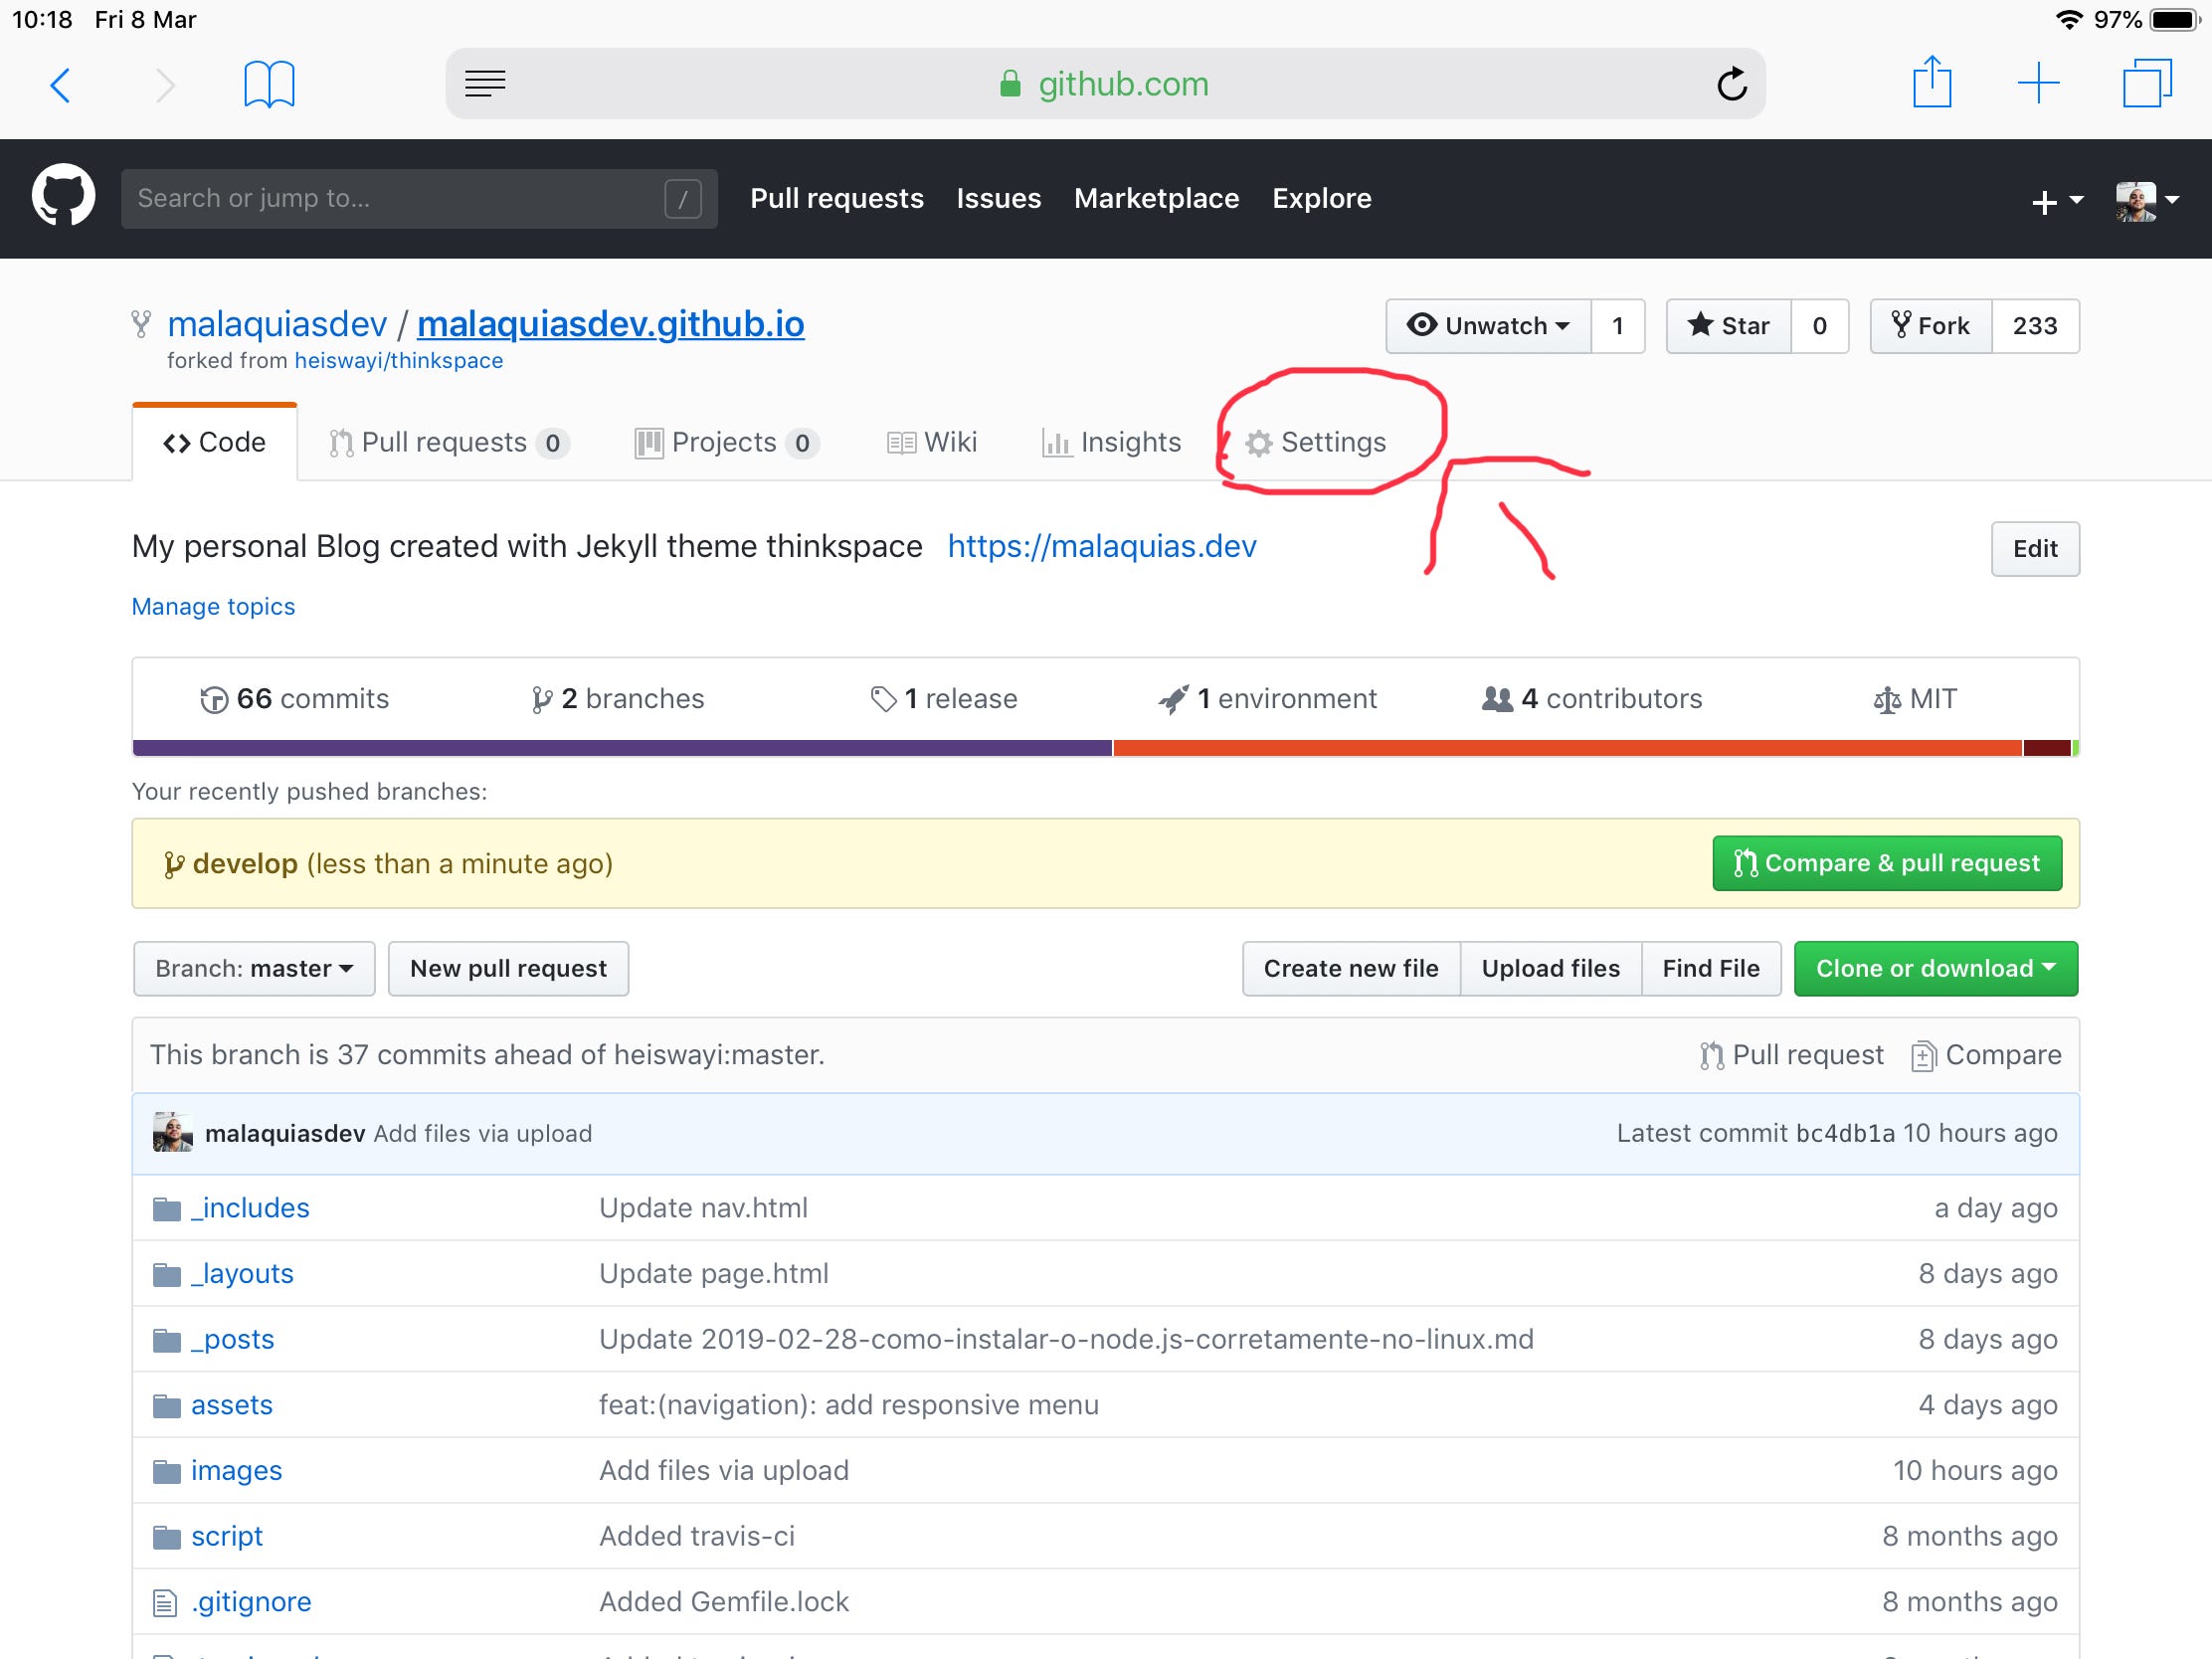Click the gear icon beside Settings
This screenshot has width=2212, height=1659.
pyautogui.click(x=1258, y=443)
